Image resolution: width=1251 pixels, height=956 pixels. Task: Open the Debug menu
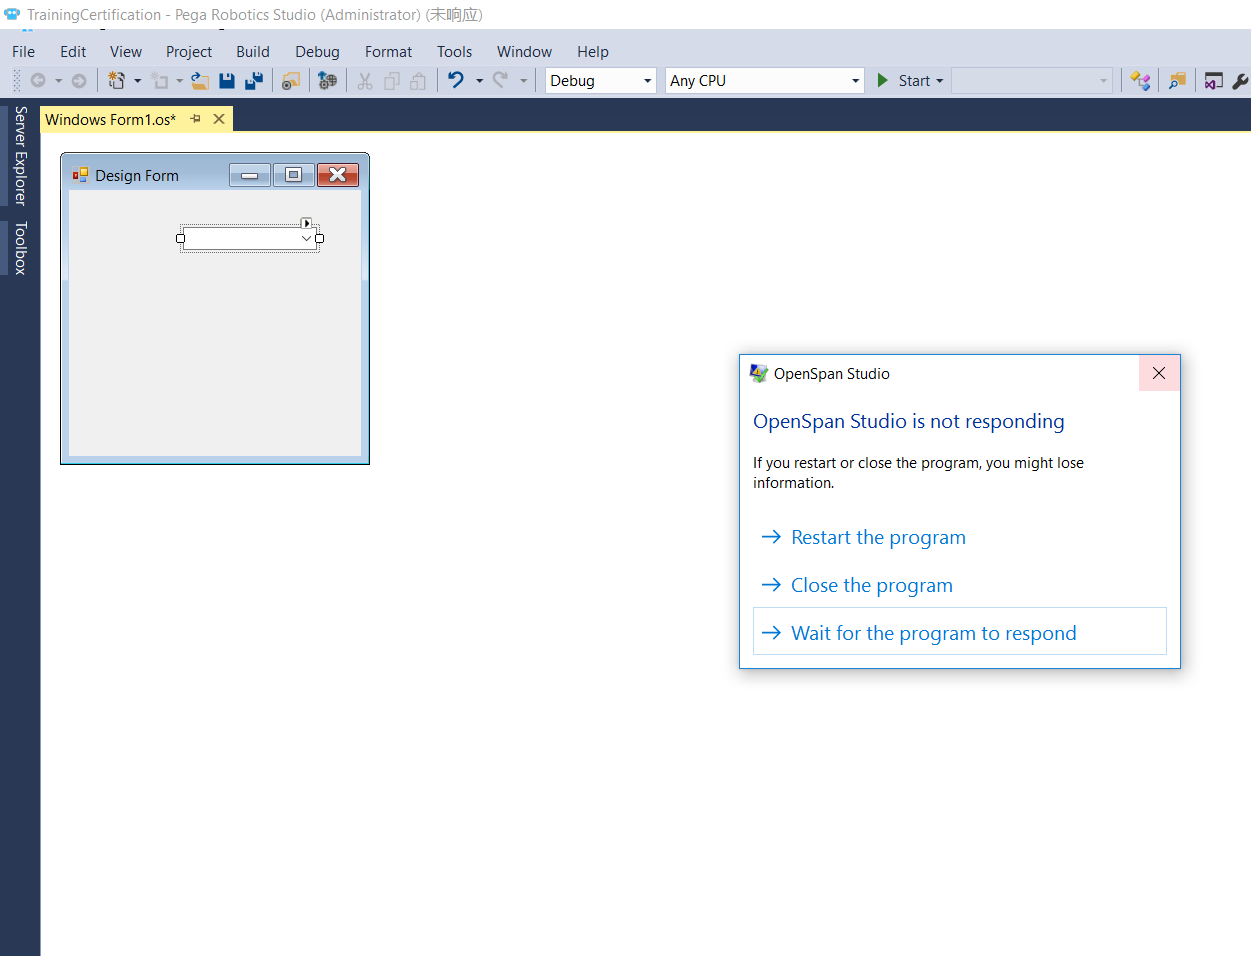pyautogui.click(x=317, y=52)
